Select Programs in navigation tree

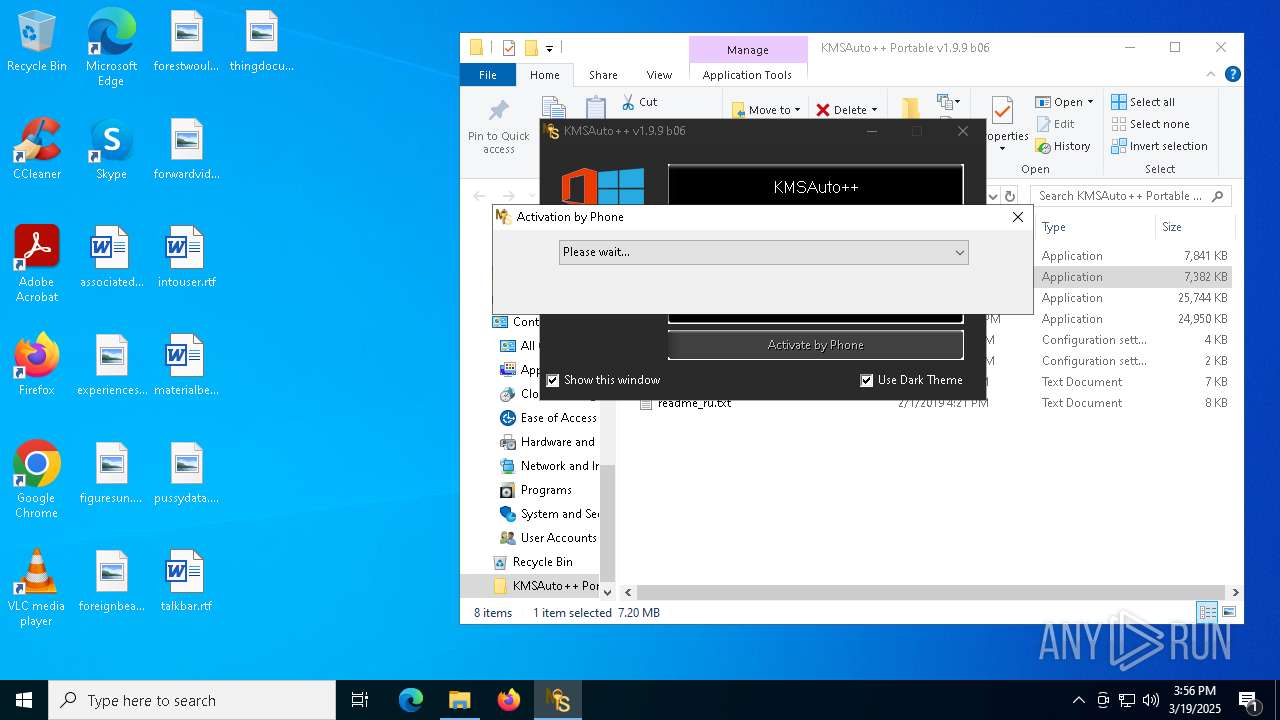[x=546, y=490]
